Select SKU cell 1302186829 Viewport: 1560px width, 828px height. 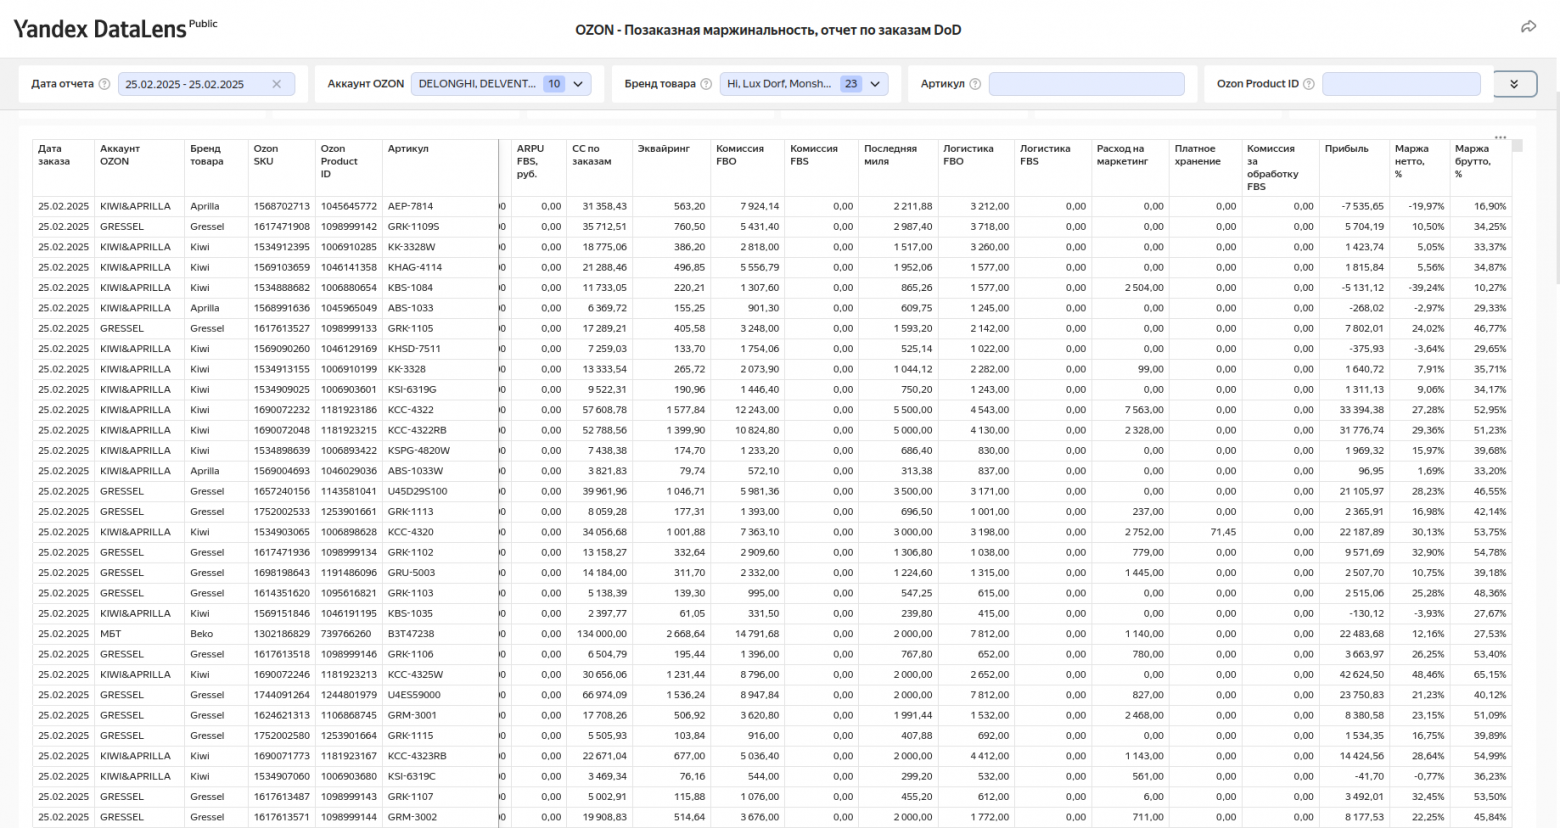pos(281,634)
